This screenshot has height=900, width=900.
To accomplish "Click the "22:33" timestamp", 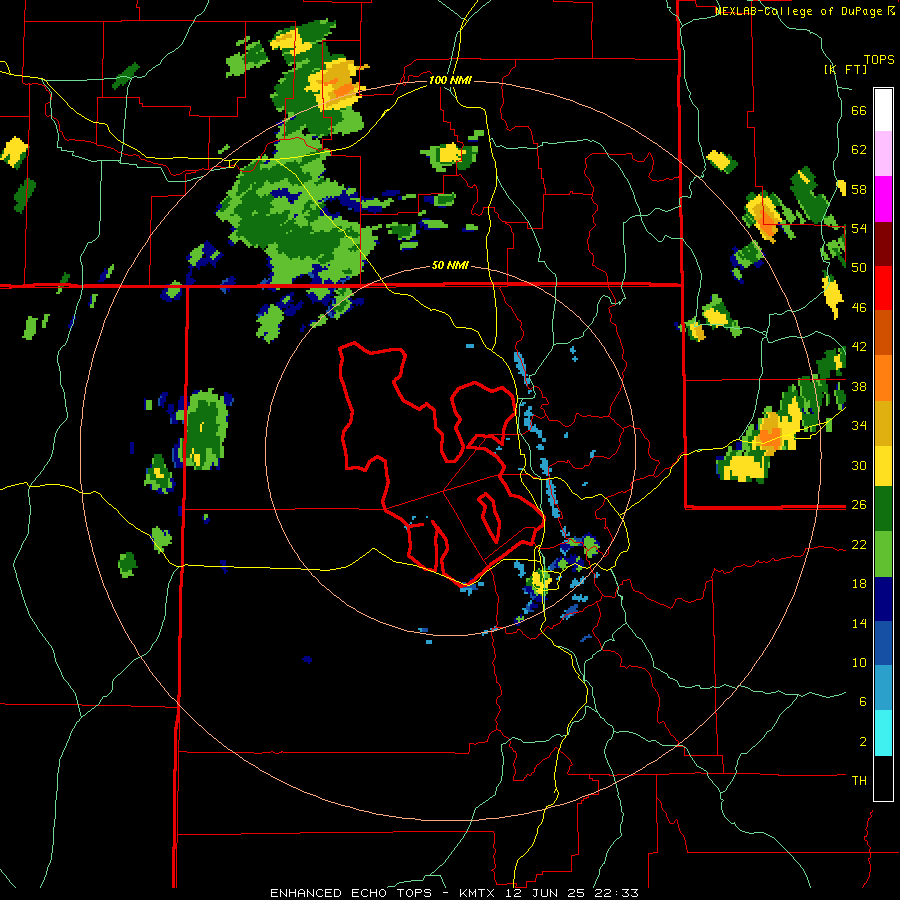I will tap(617, 893).
